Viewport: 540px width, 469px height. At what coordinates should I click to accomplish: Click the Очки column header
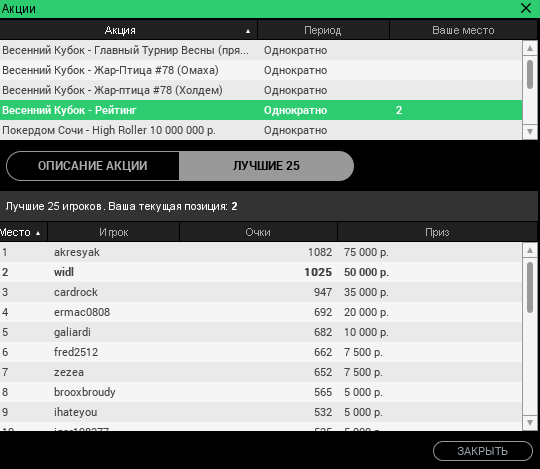(x=258, y=232)
